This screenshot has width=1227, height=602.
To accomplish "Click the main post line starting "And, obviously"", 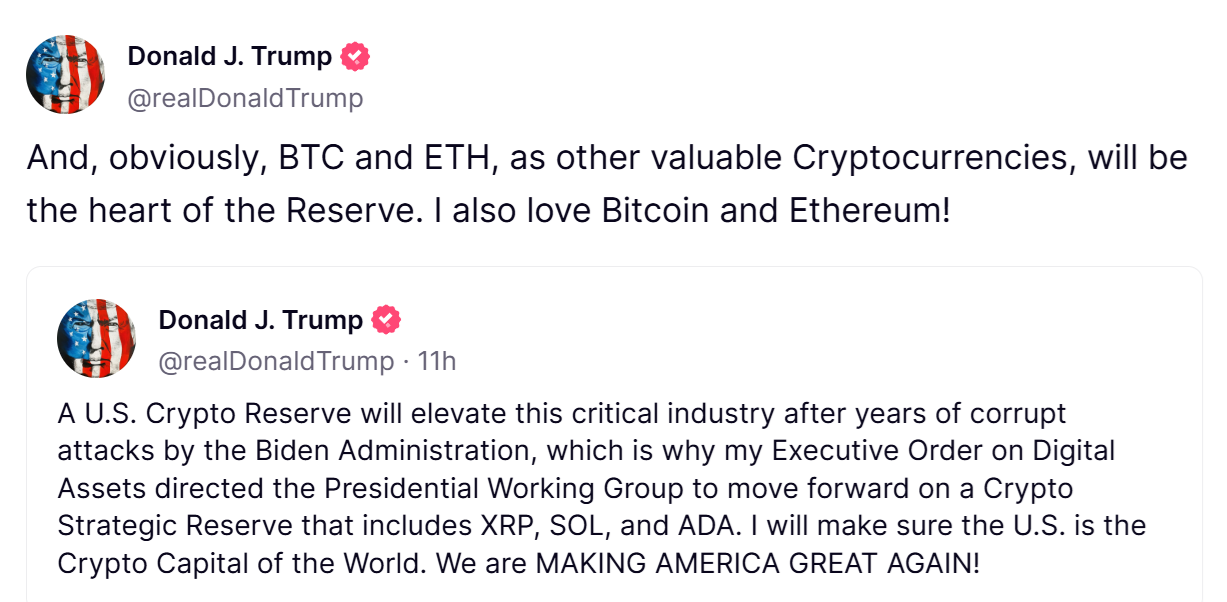I will [x=607, y=159].
